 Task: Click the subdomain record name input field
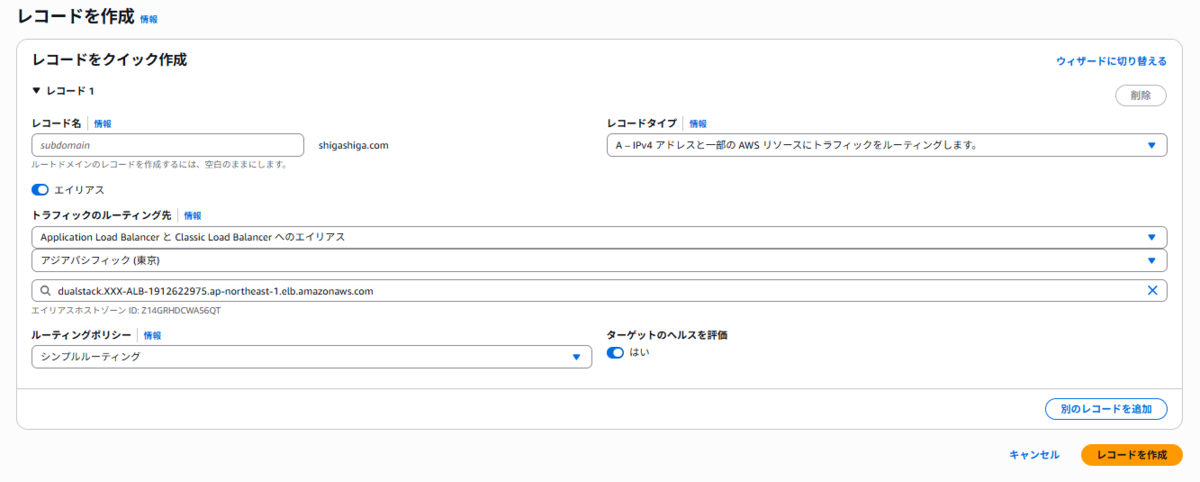pyautogui.click(x=167, y=145)
